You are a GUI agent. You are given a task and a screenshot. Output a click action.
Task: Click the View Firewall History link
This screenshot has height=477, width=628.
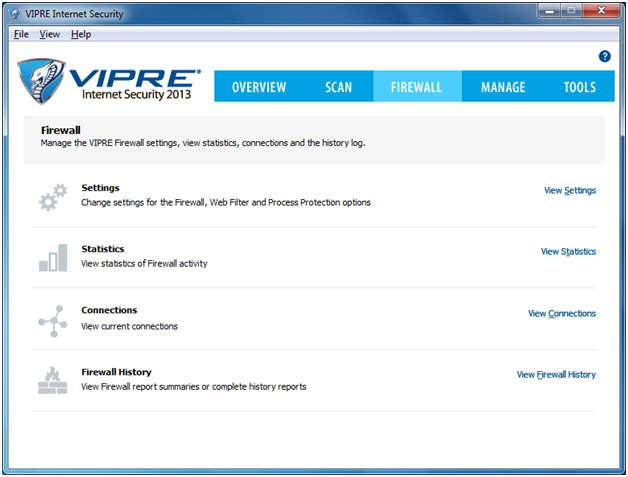coord(556,374)
